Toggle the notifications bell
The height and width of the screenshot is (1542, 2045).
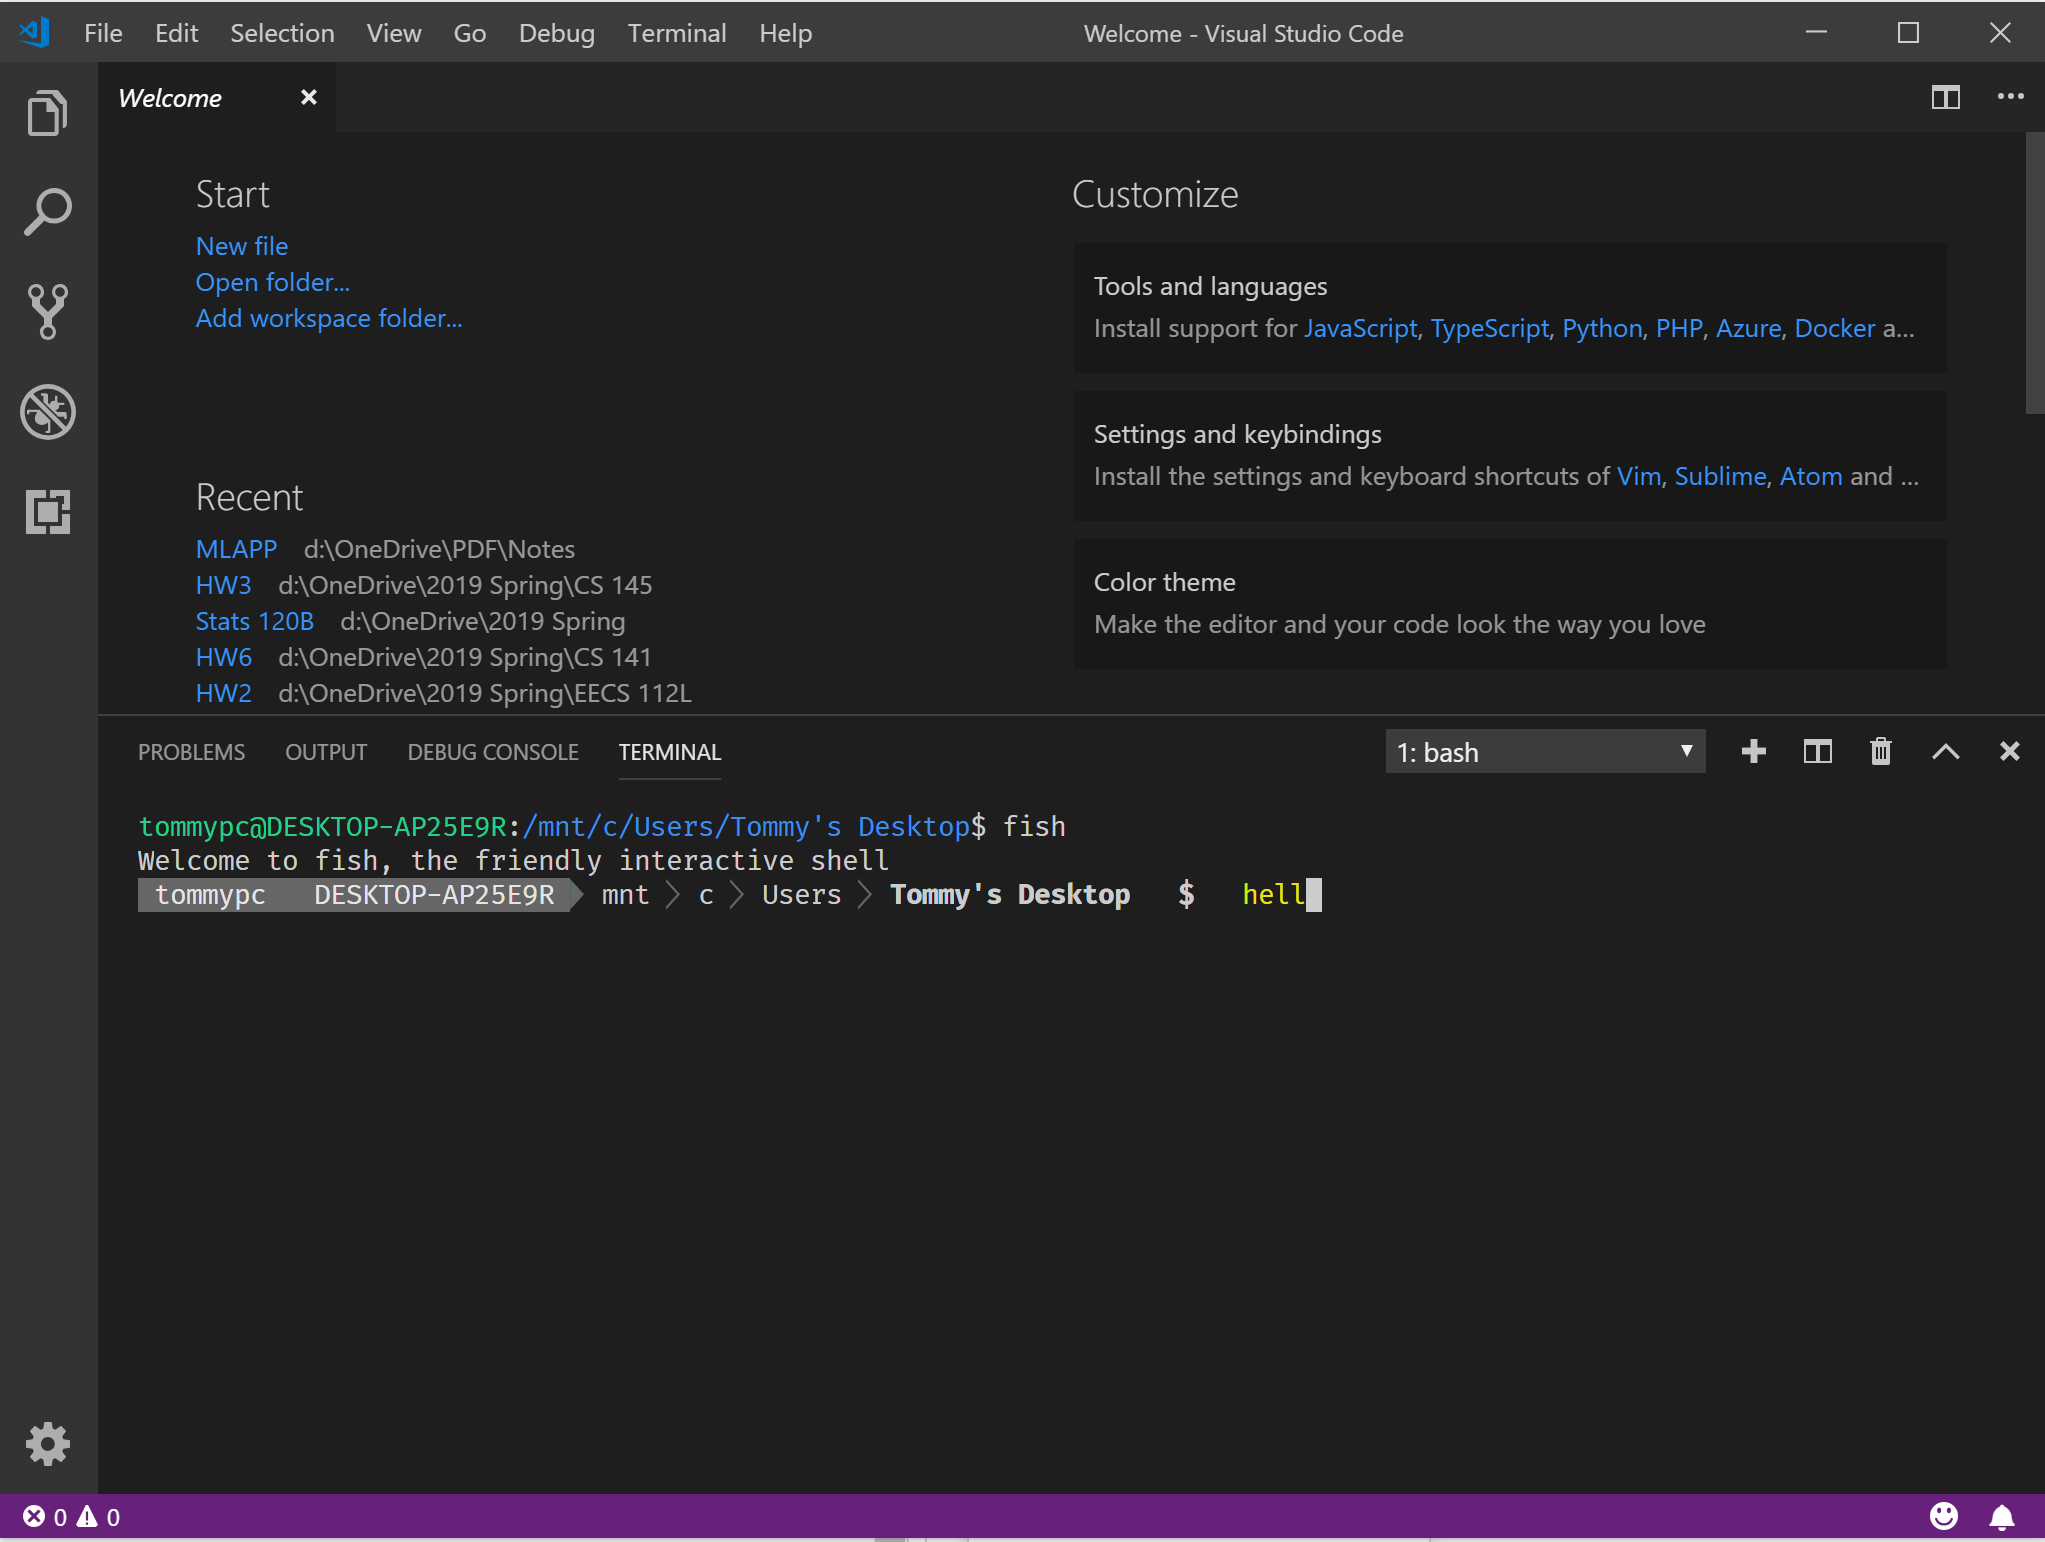coord(2002,1516)
